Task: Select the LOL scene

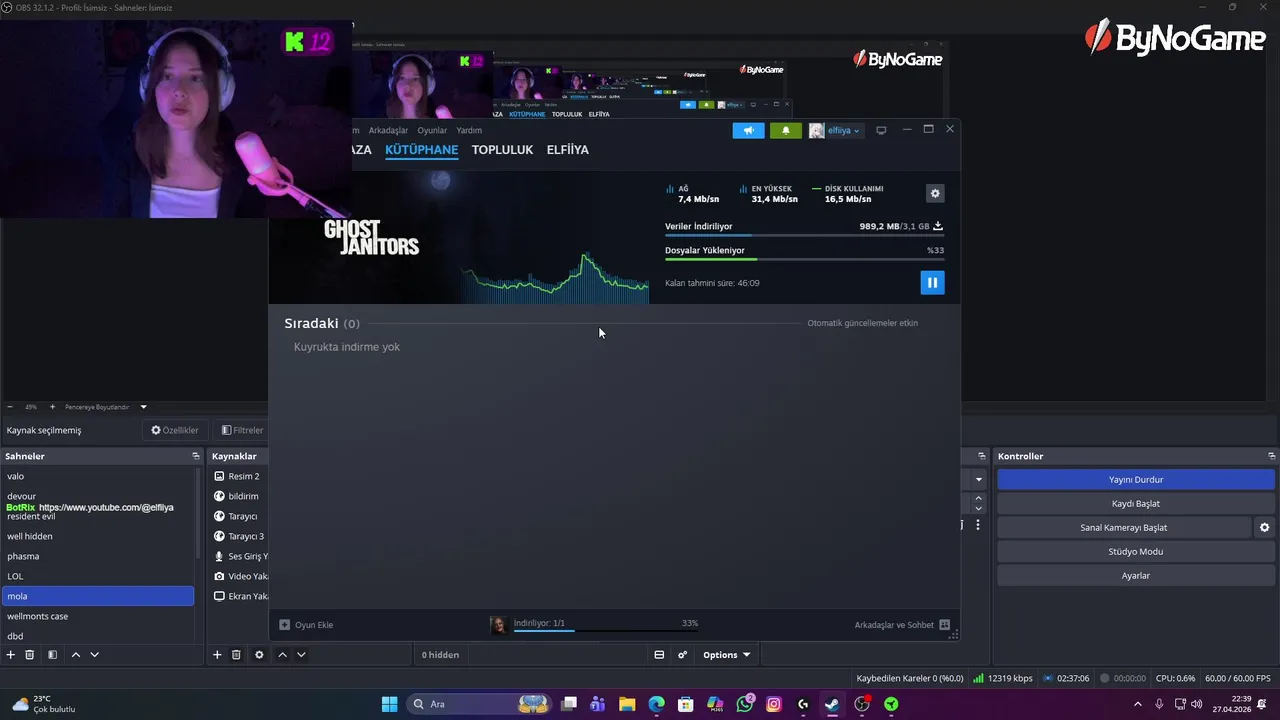Action: 98,576
